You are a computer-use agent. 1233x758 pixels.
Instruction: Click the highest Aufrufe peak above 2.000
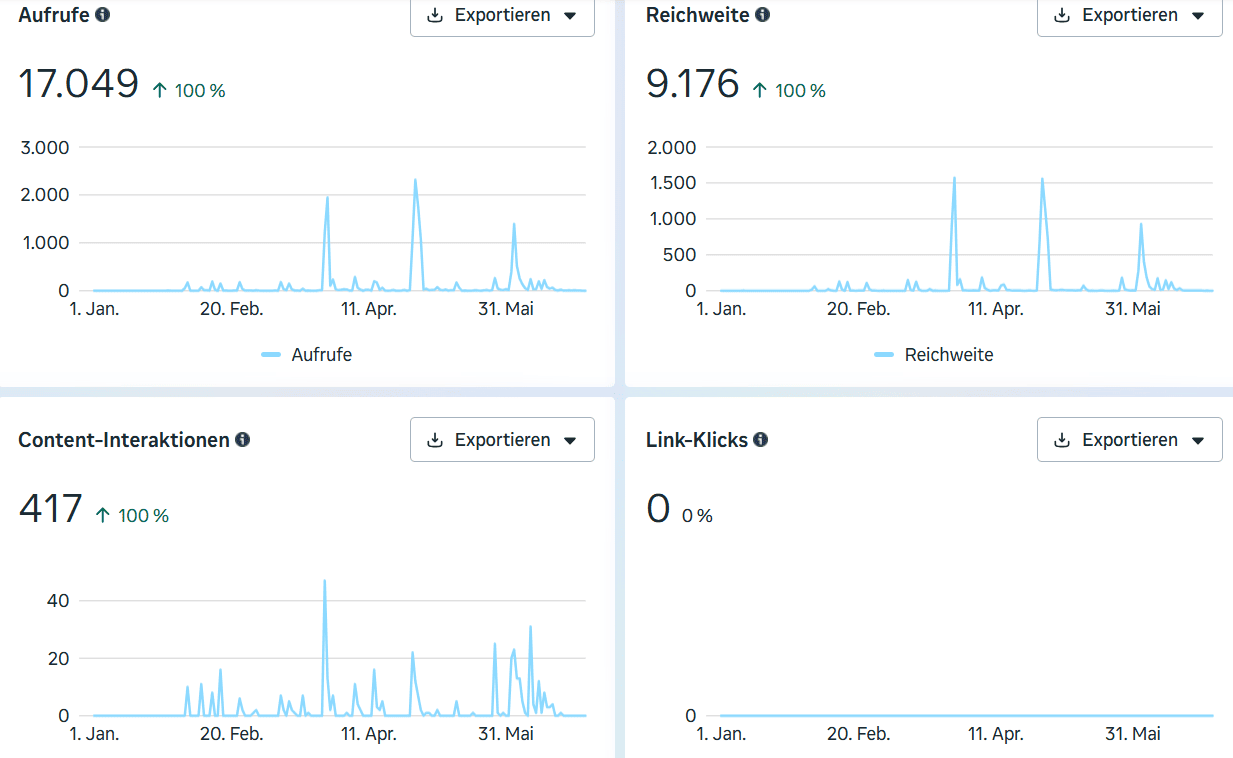415,181
